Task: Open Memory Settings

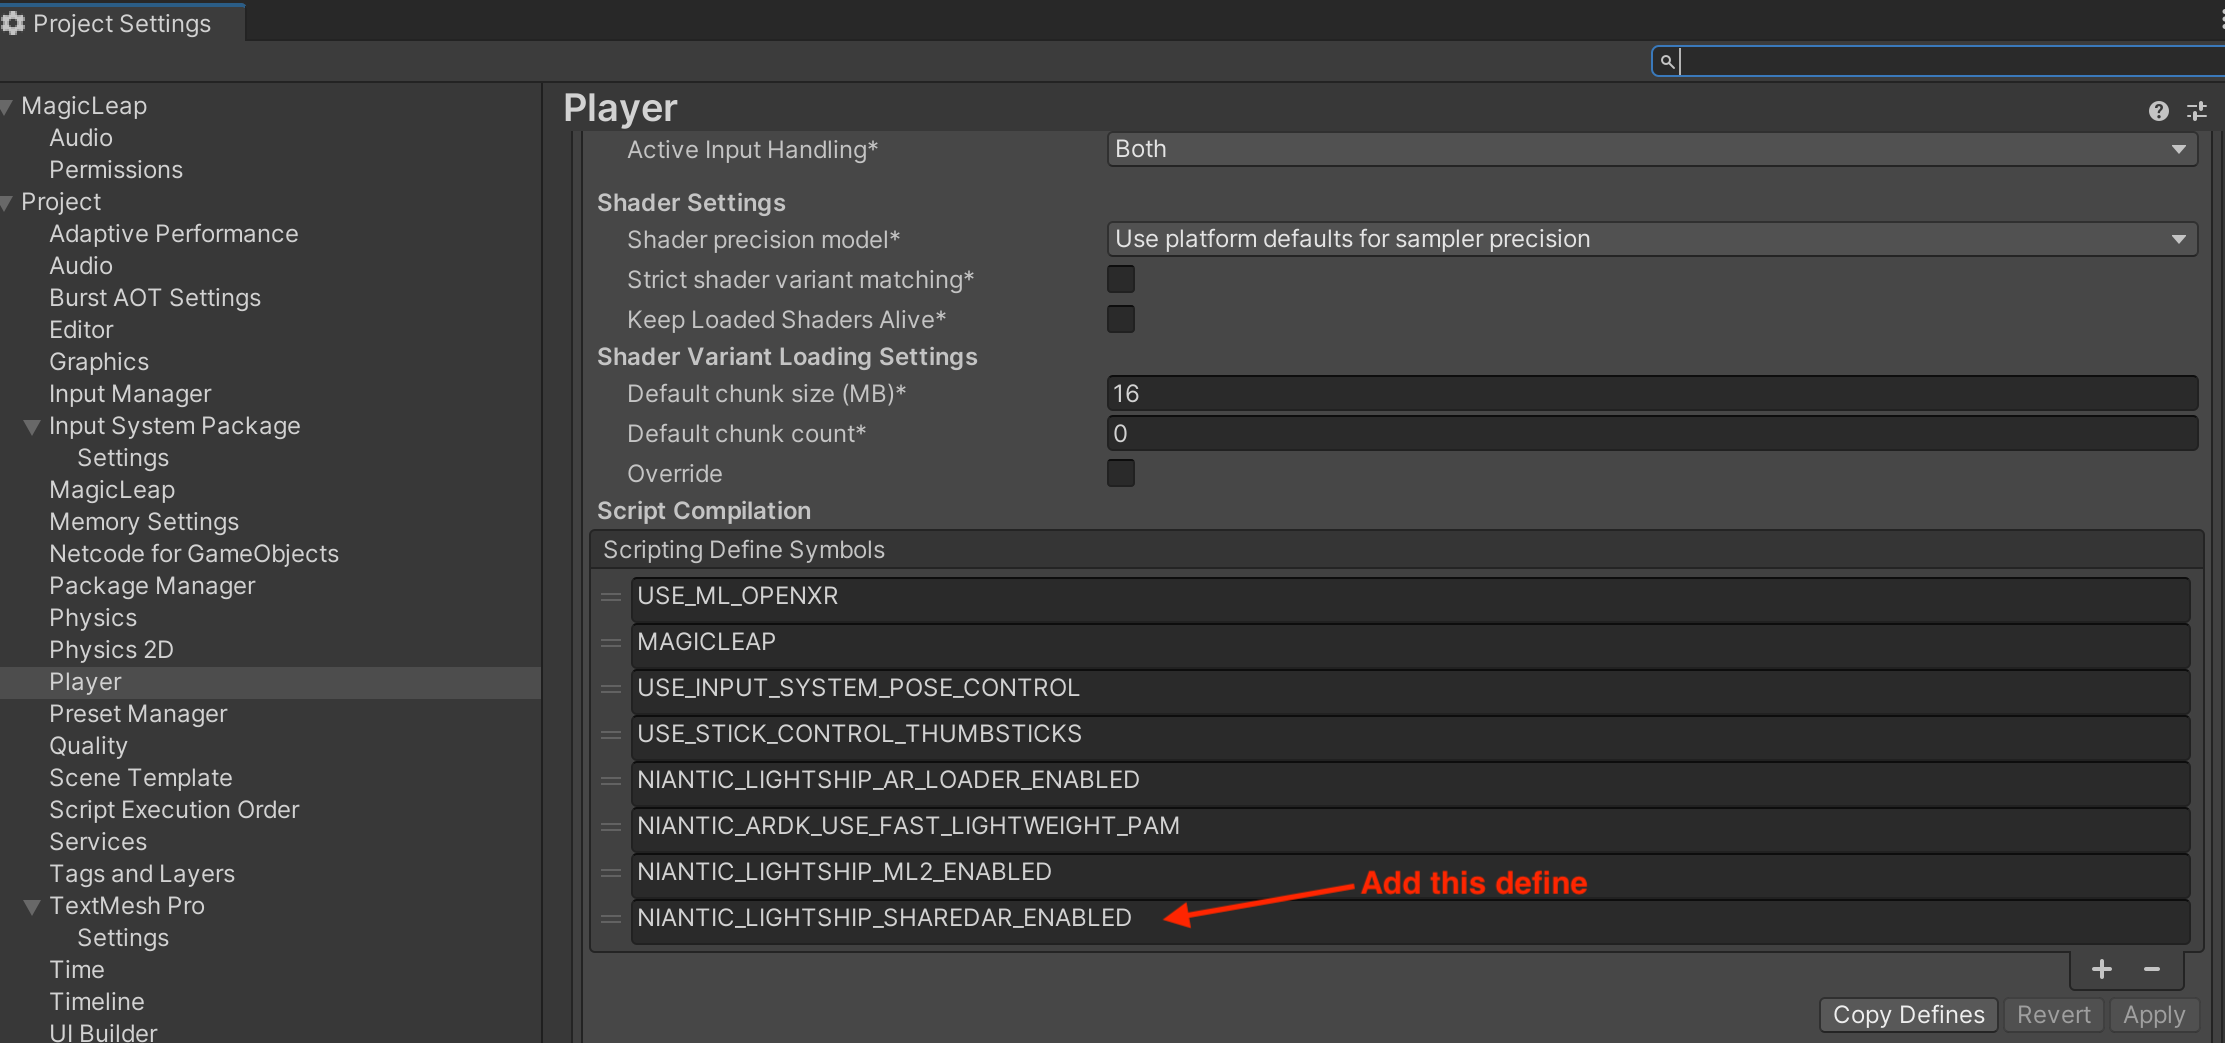Action: (144, 522)
